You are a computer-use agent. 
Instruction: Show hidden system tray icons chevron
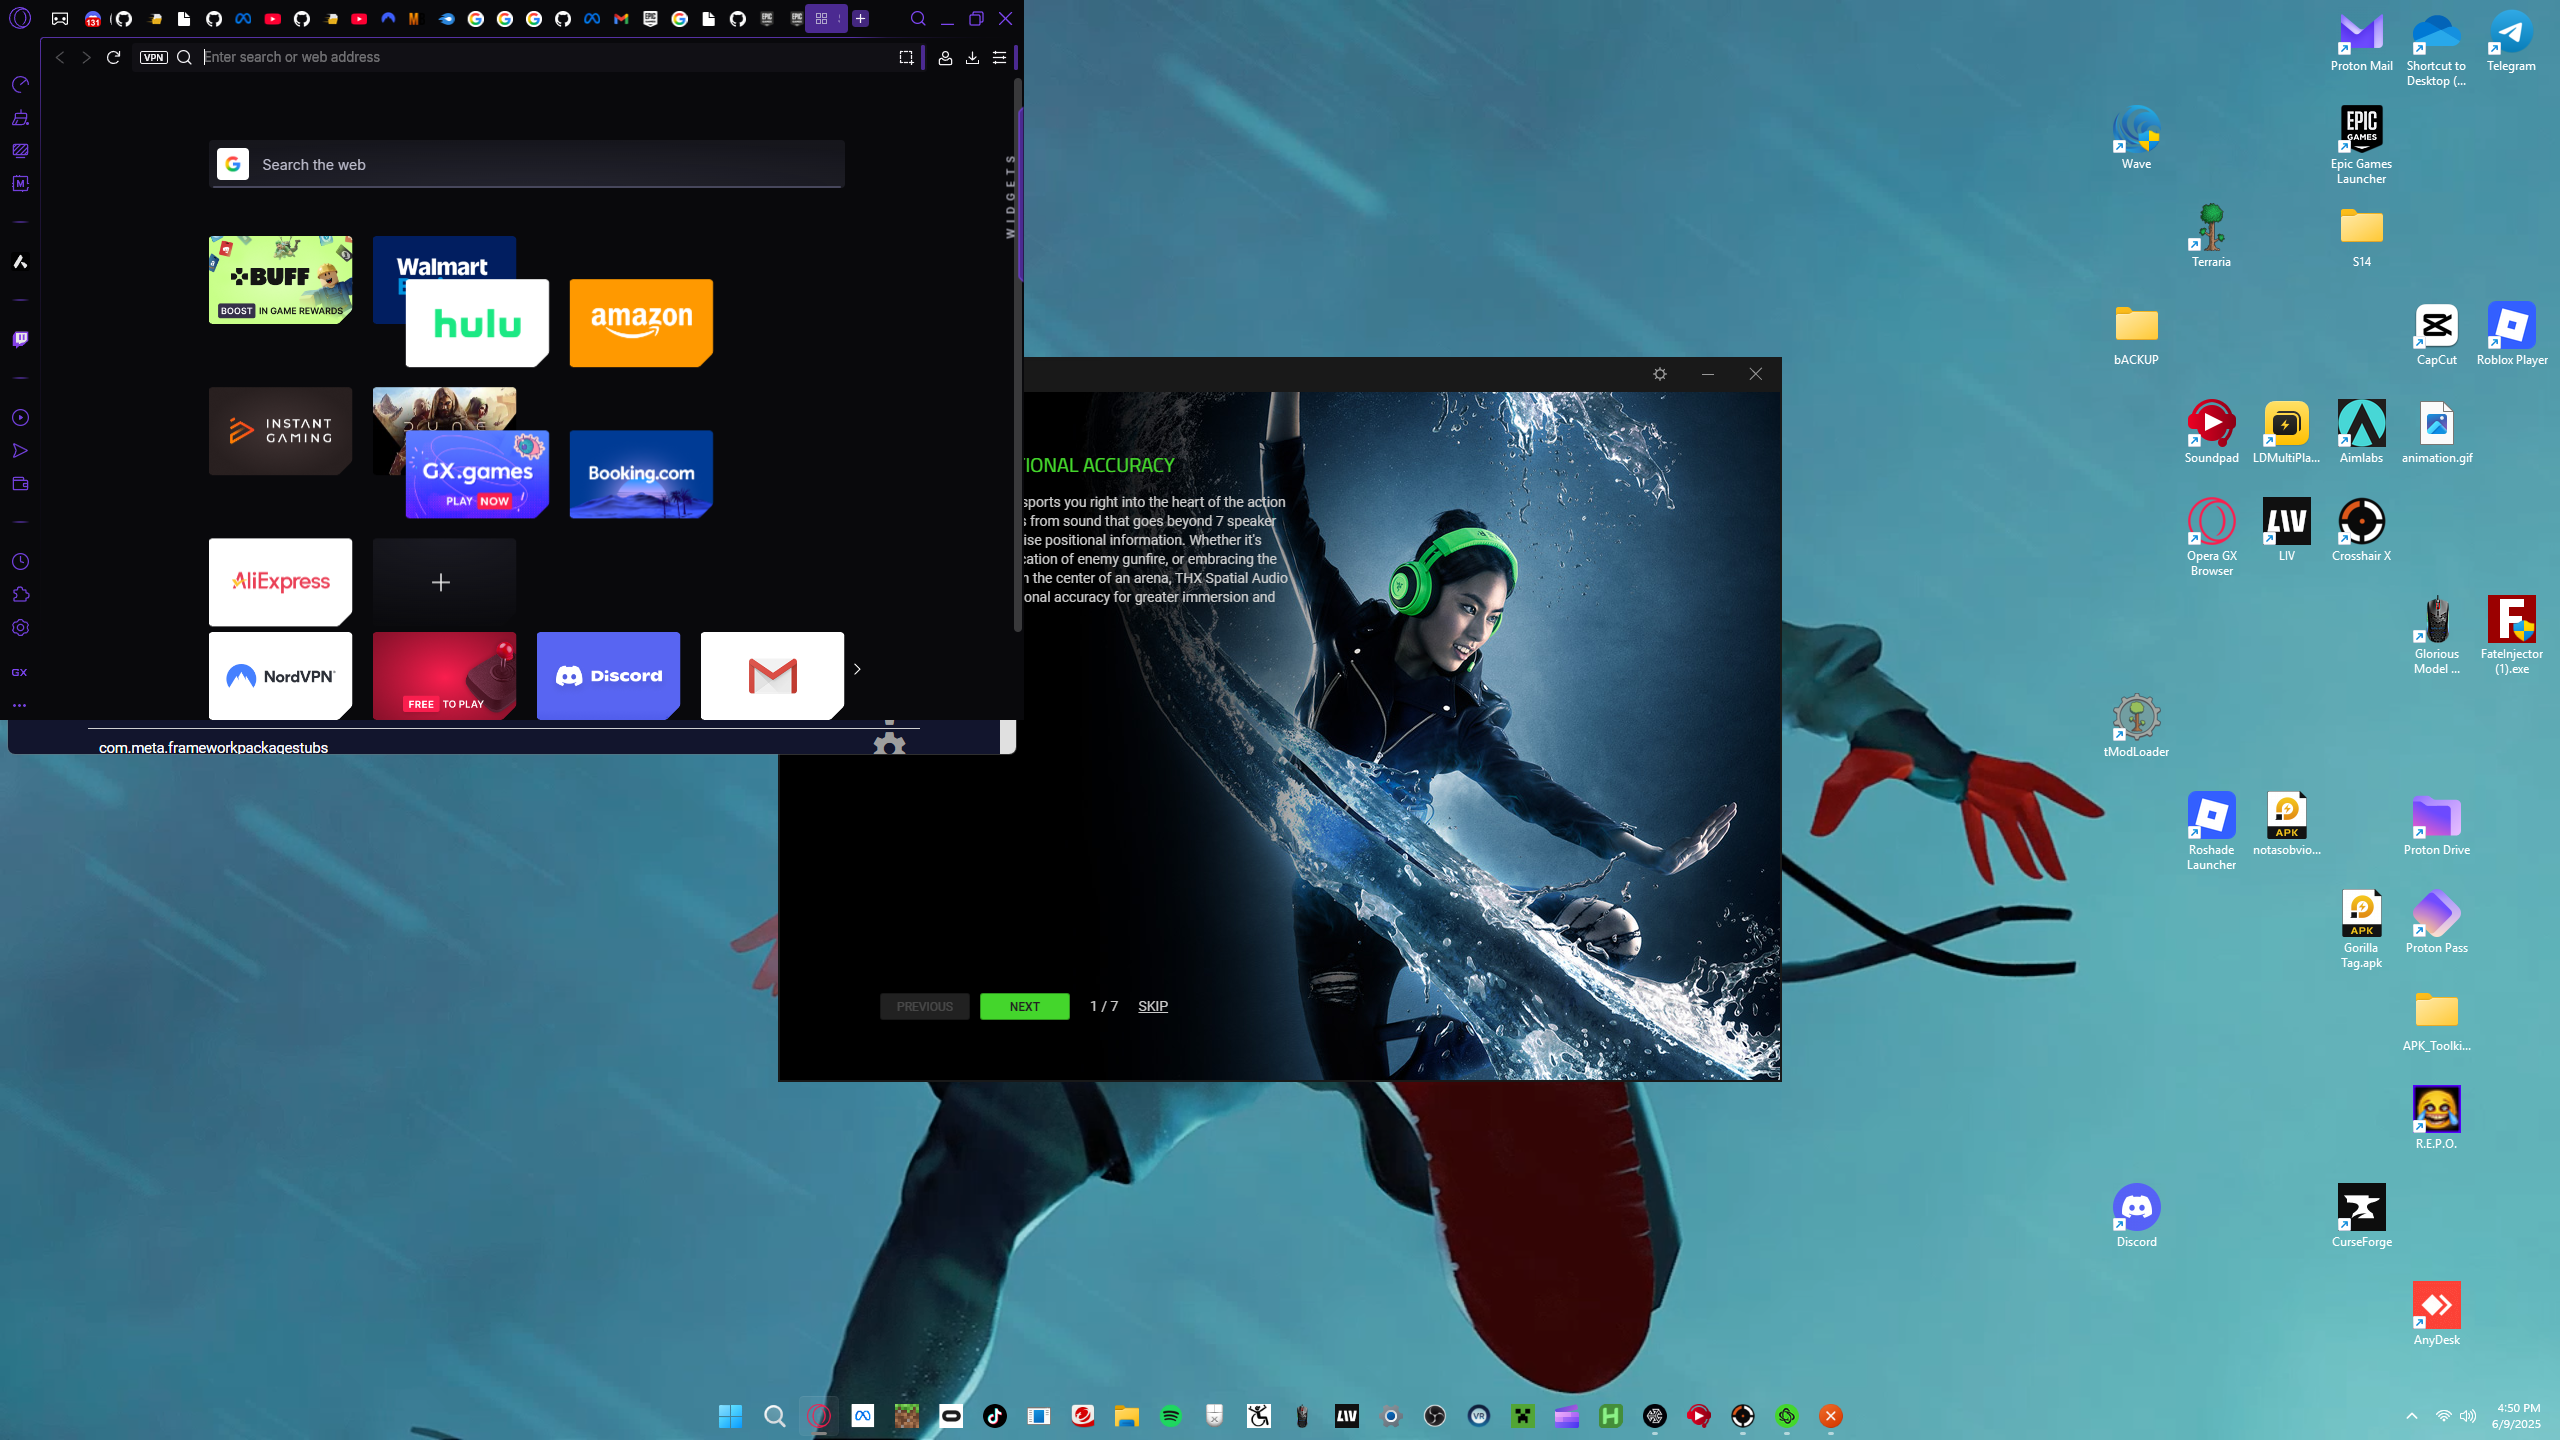[x=2412, y=1416]
